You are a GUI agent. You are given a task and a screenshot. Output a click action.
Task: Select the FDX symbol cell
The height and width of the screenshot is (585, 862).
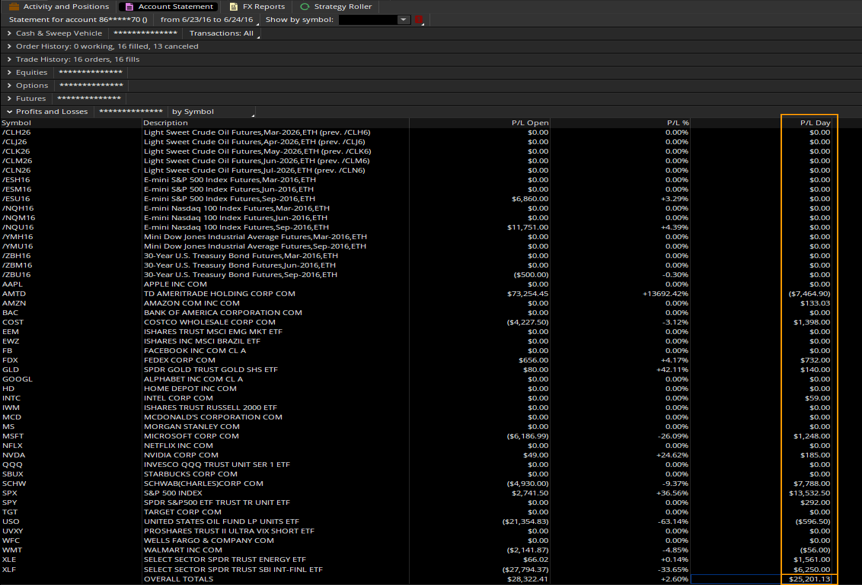click(10, 360)
